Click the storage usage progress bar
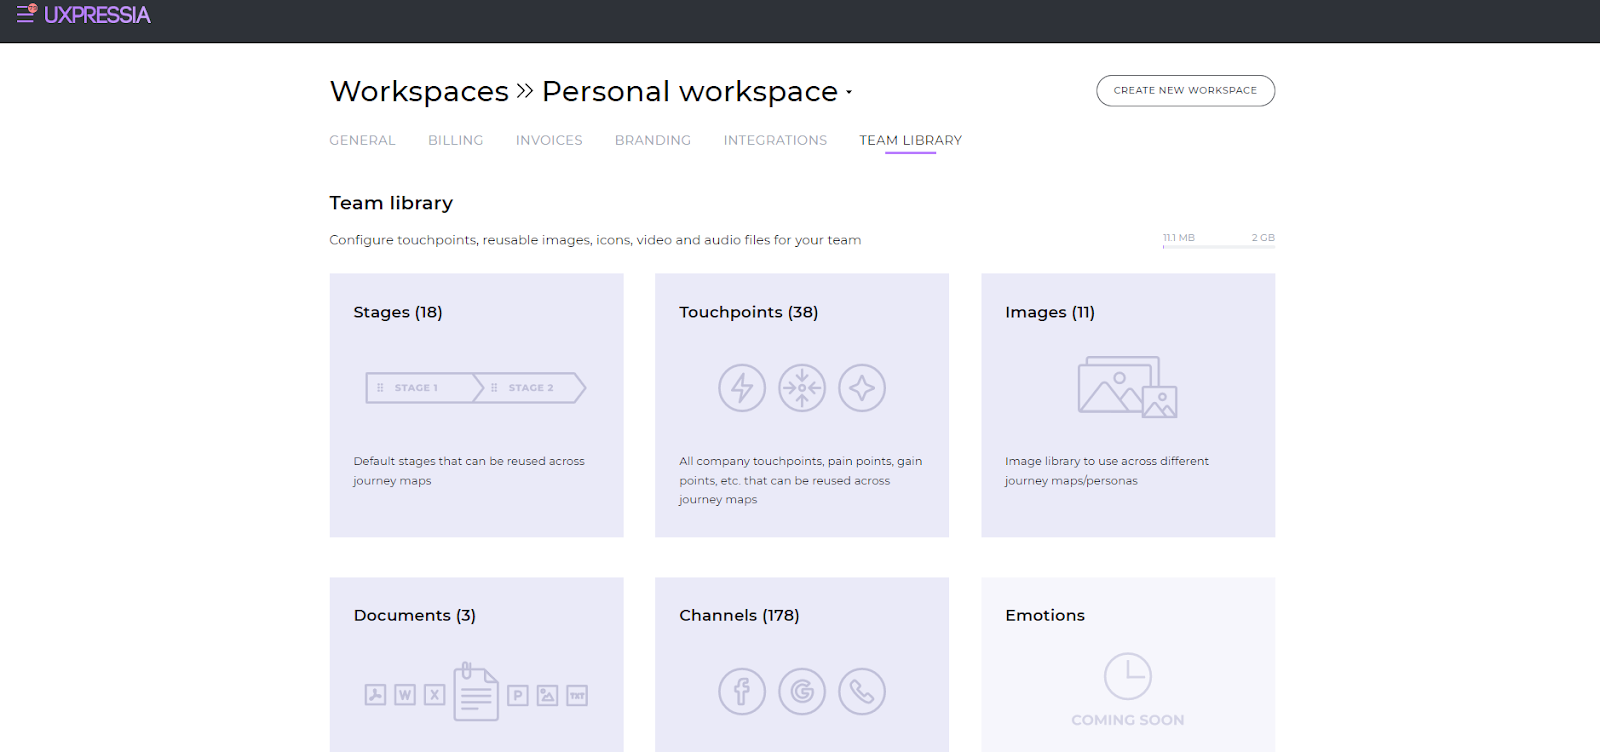Screen dimensions: 1600x752 1218,246
